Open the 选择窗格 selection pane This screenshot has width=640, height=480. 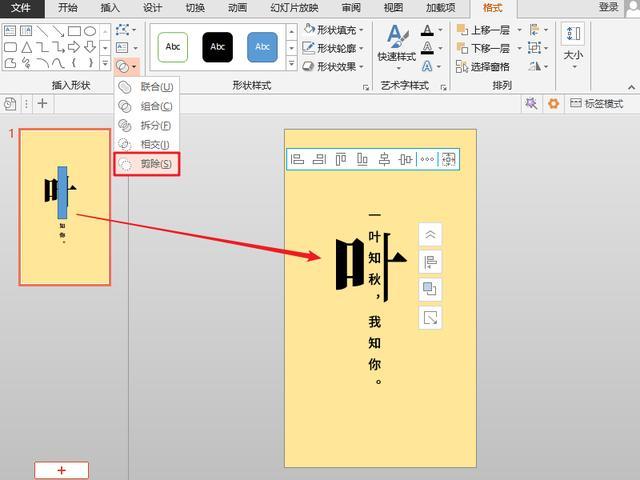click(482, 67)
